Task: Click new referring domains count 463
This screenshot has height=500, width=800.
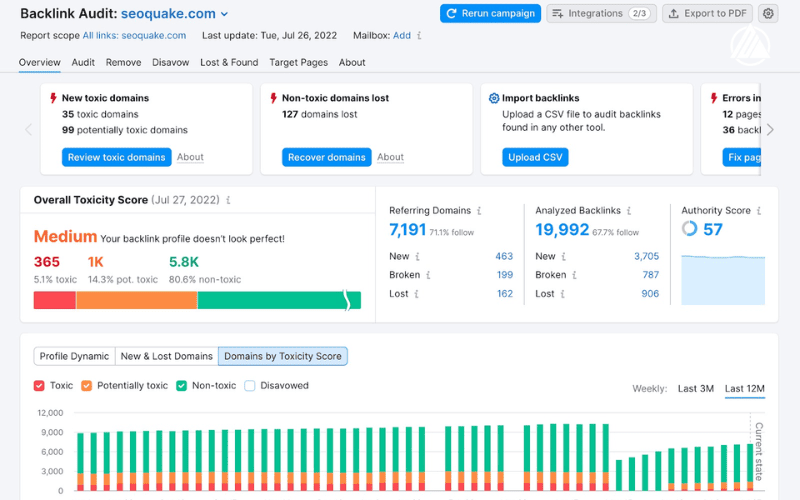Action: pos(504,256)
